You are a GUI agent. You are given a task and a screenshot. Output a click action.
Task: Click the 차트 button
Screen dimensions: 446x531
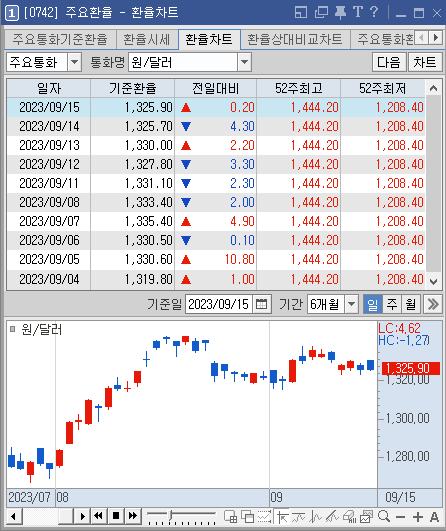click(x=425, y=62)
